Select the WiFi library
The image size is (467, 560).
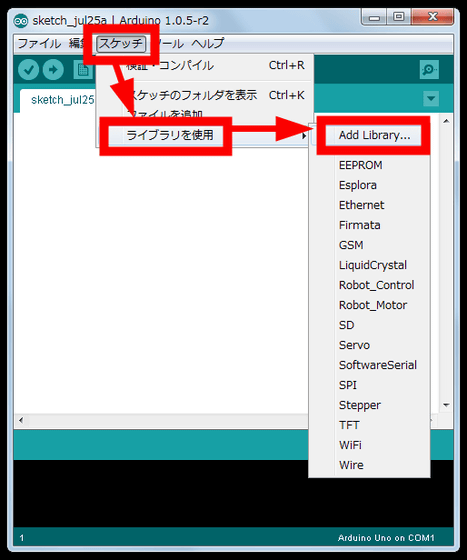coord(369,445)
